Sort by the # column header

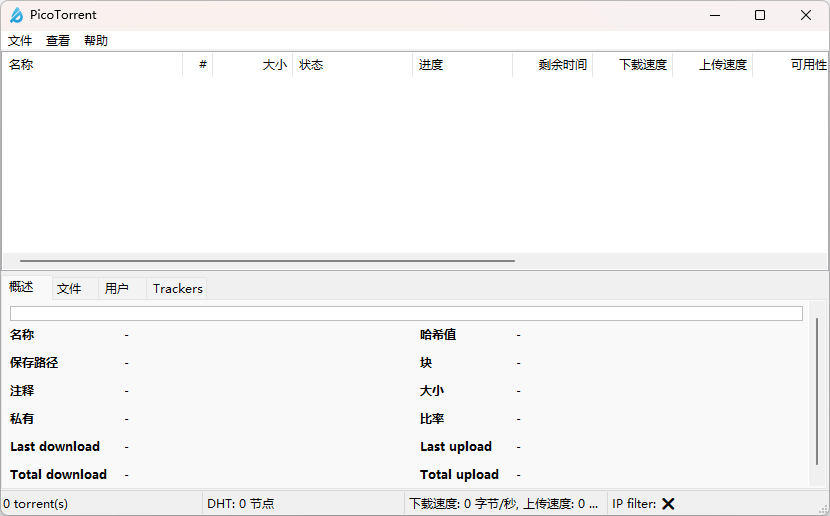(x=197, y=65)
